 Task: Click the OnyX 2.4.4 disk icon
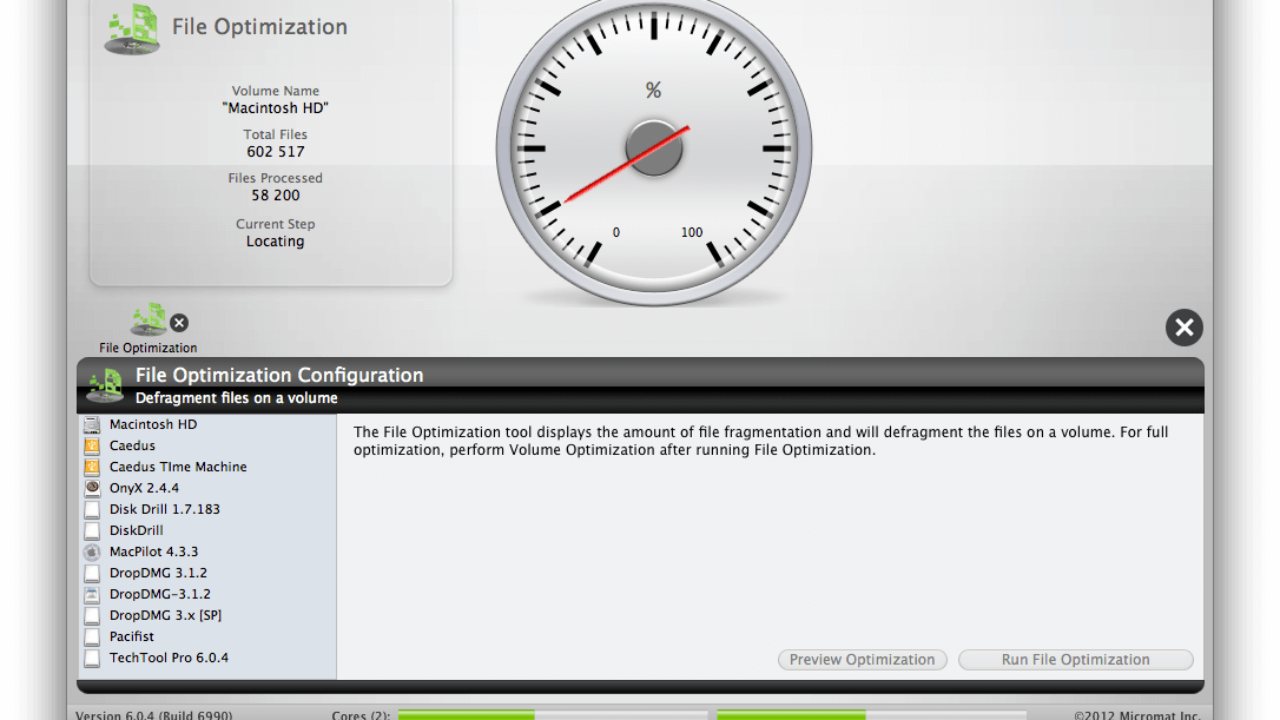pos(92,488)
